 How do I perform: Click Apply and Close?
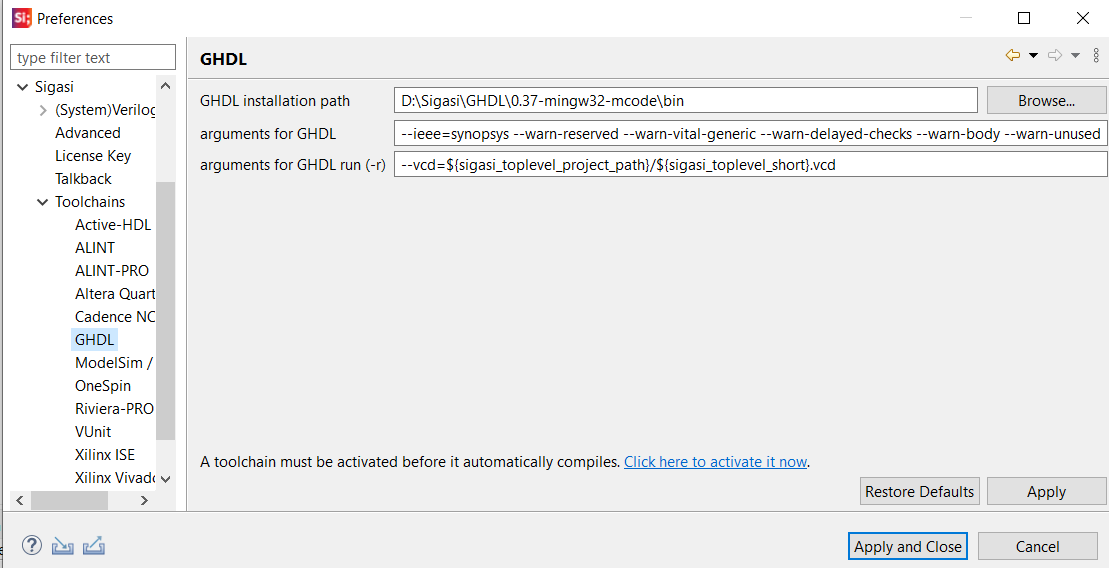pyautogui.click(x=907, y=546)
